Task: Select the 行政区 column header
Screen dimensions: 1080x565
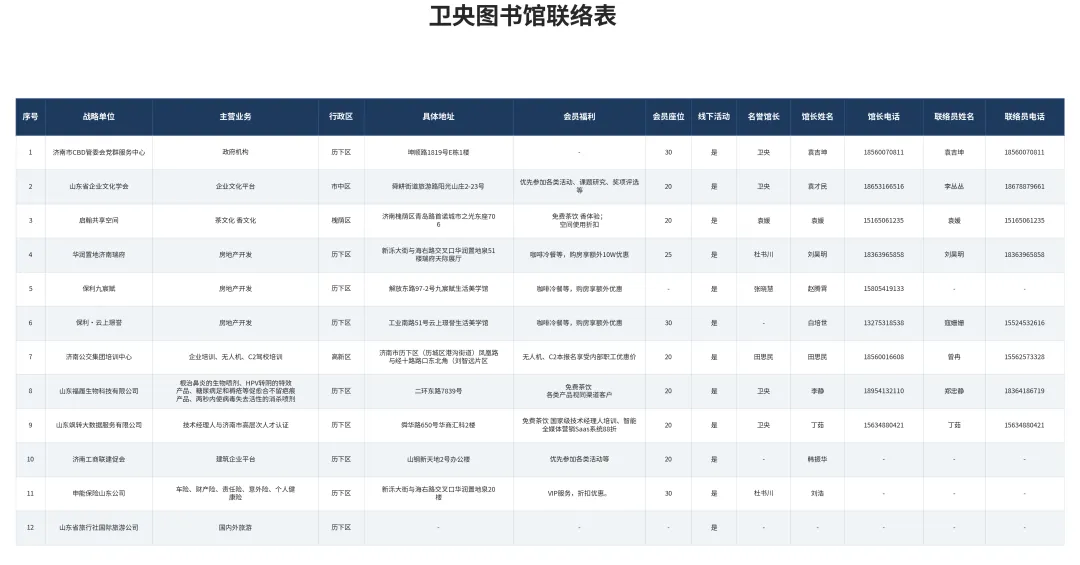Action: 341,116
